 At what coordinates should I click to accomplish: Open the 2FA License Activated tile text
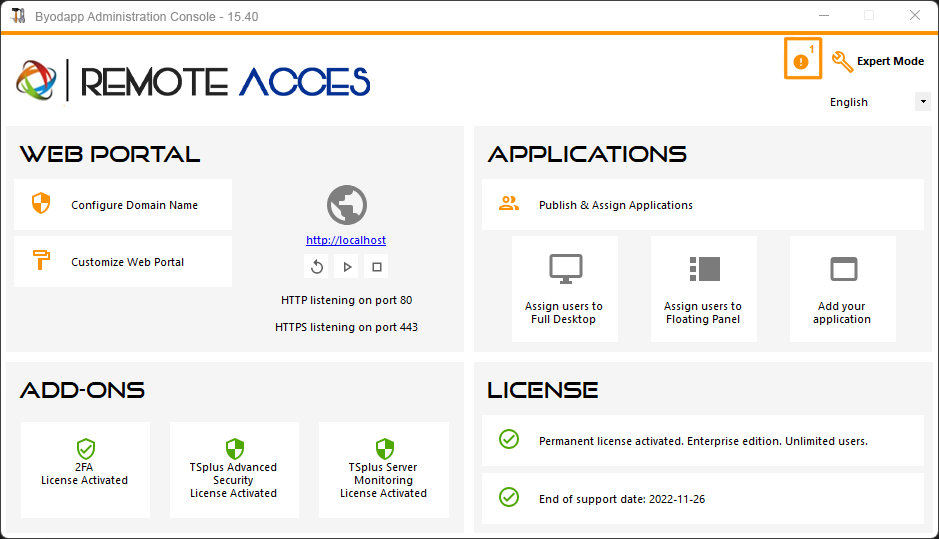[84, 474]
